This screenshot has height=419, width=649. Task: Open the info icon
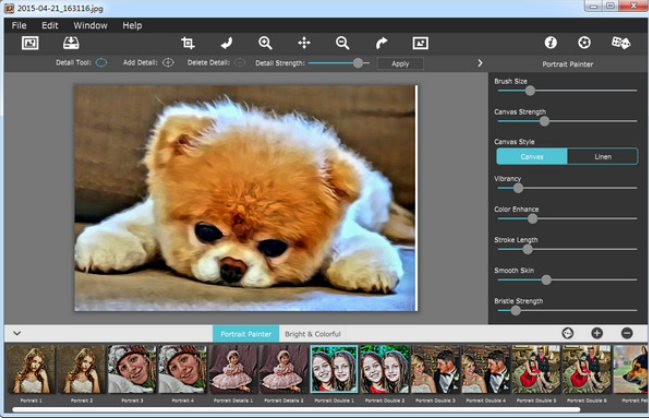(550, 43)
